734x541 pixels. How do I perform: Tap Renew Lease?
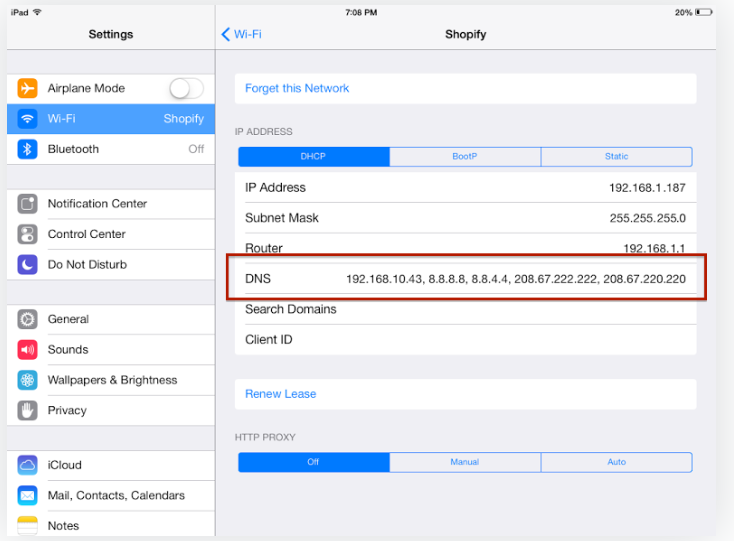[465, 394]
